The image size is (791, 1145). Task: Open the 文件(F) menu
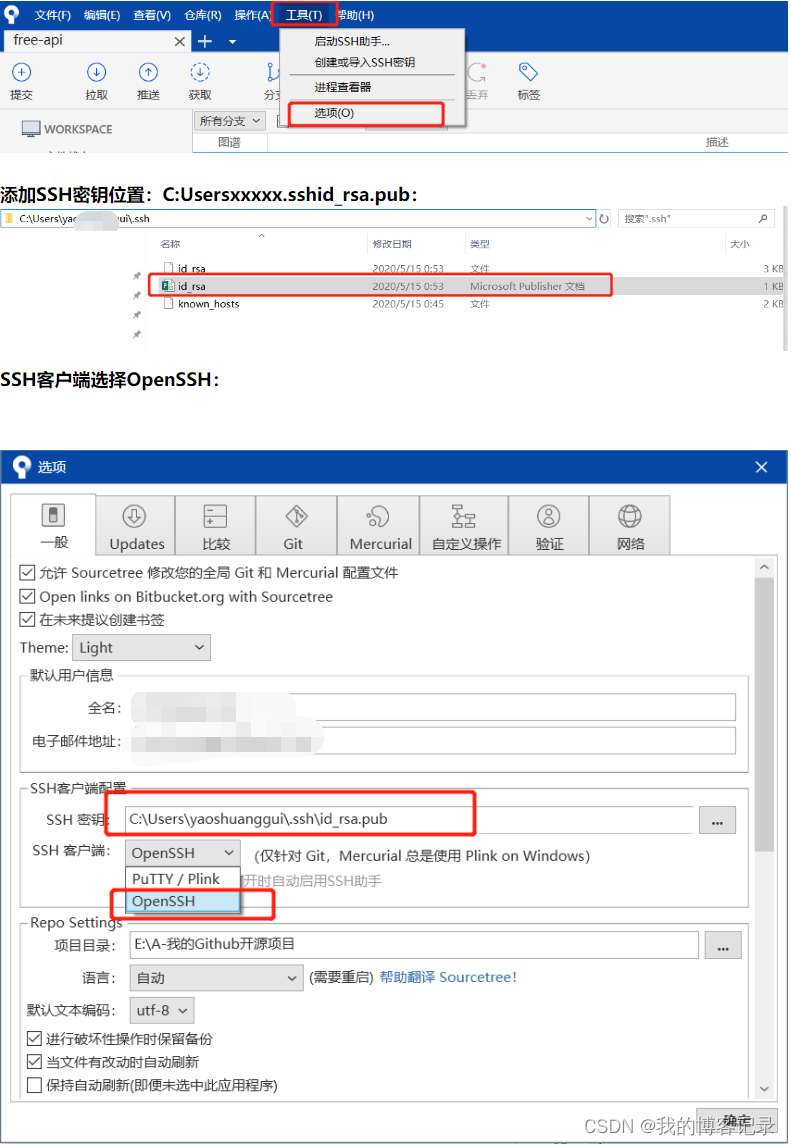click(53, 15)
